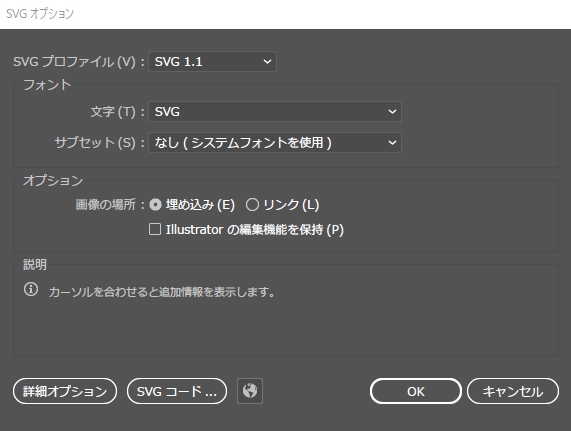The image size is (571, 431).
Task: Click chevron on なし (システムフォントを使用) box
Action: pyautogui.click(x=392, y=143)
